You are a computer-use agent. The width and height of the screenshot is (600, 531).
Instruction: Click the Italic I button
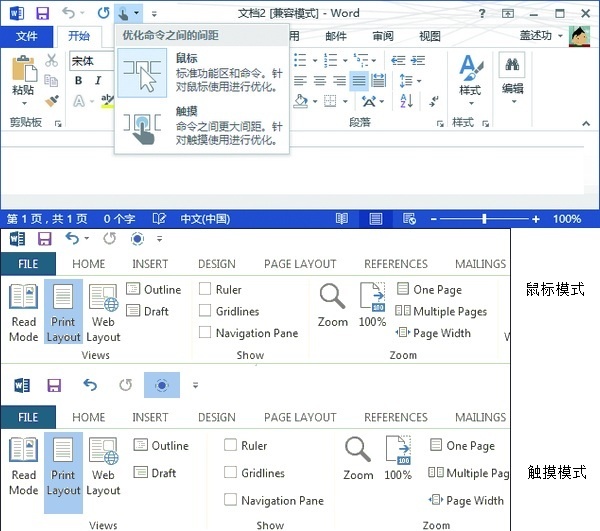[x=98, y=80]
